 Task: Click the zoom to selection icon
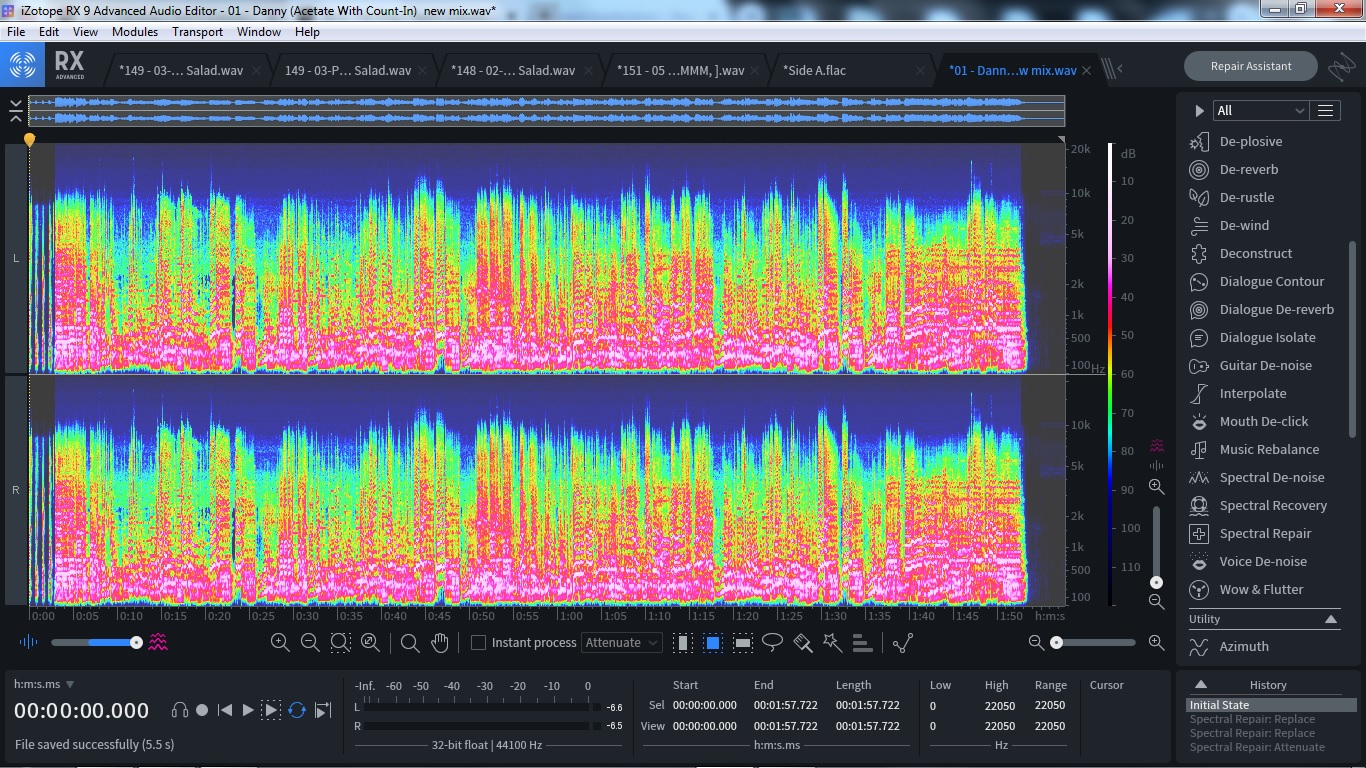click(x=340, y=643)
